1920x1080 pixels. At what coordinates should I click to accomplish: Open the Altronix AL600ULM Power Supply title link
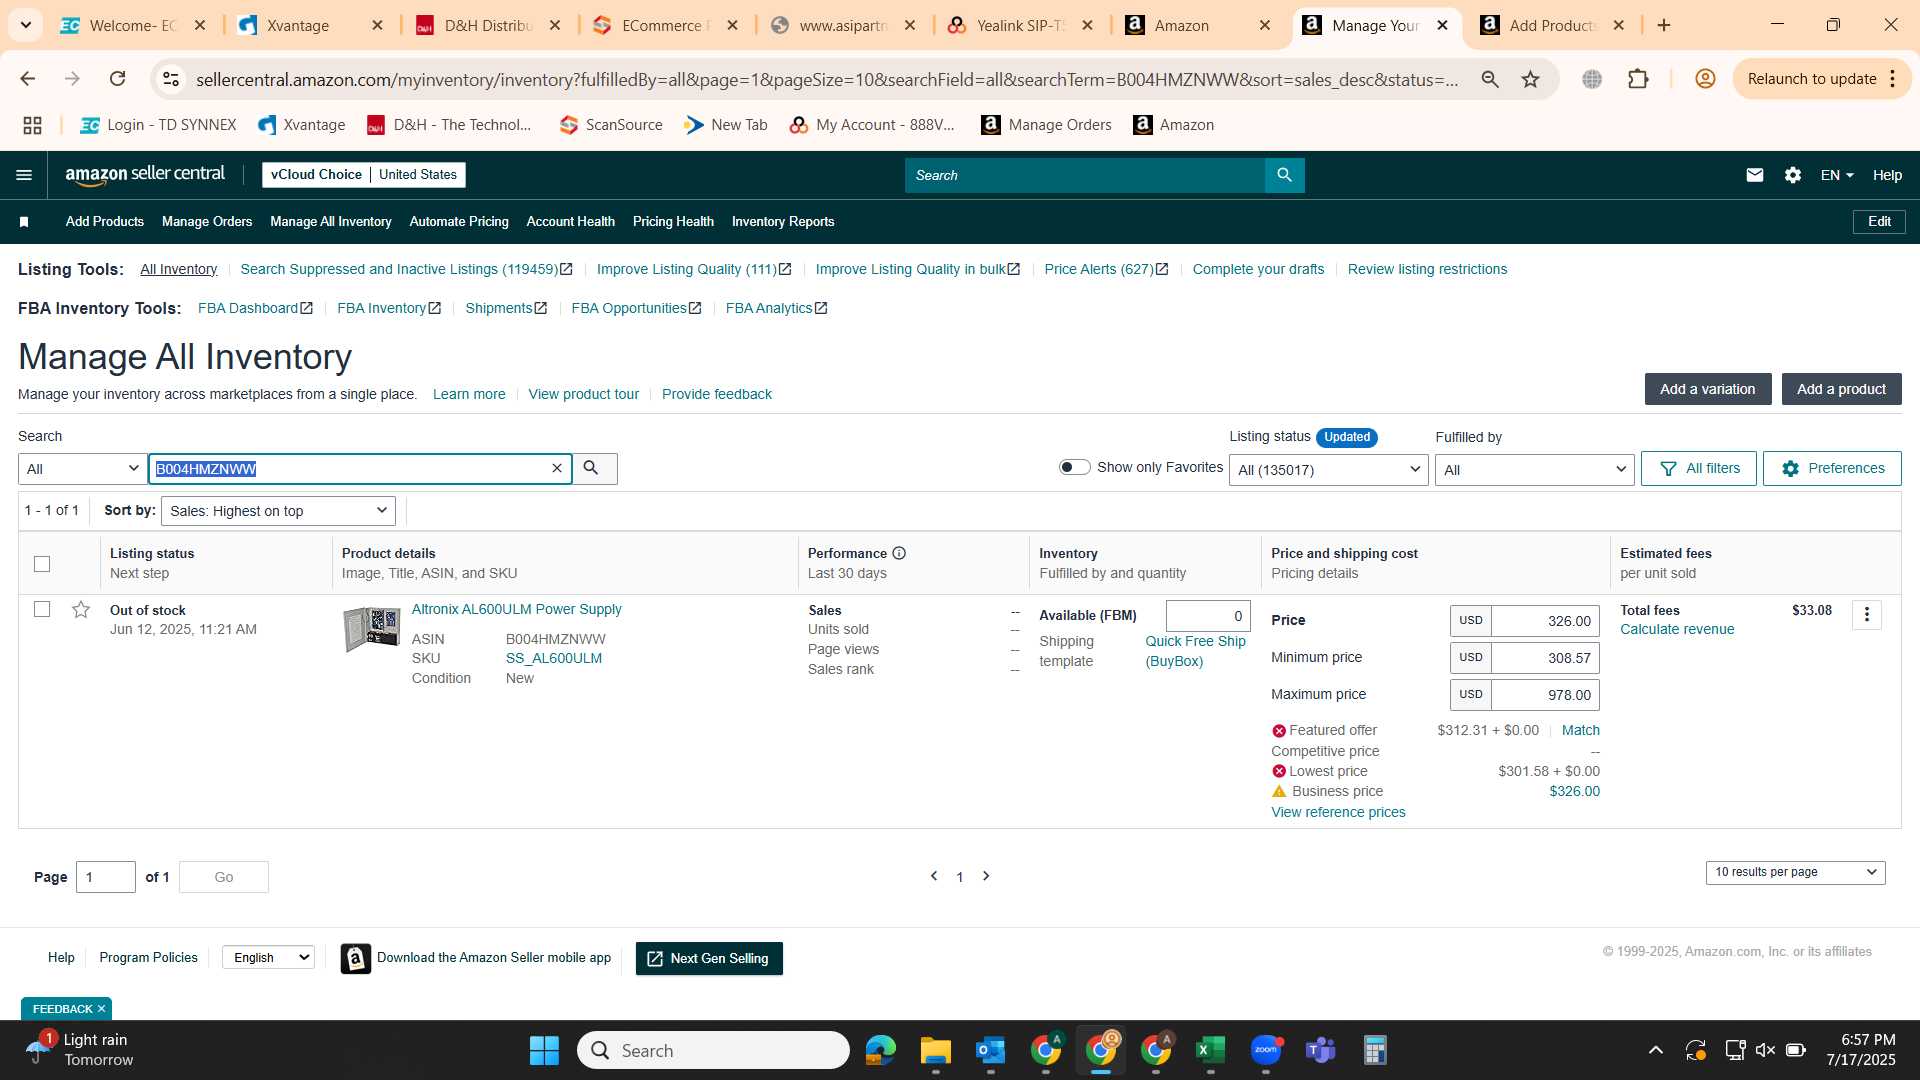click(516, 609)
